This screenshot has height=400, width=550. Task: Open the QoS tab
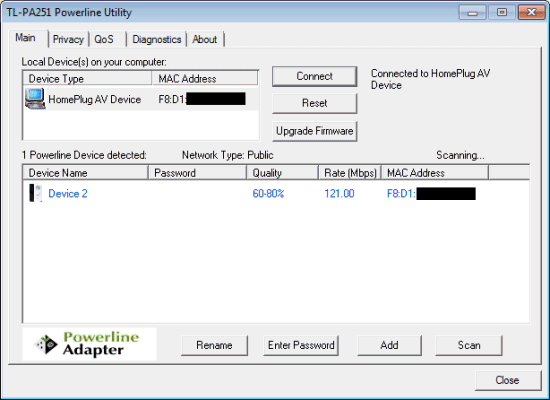[x=104, y=39]
